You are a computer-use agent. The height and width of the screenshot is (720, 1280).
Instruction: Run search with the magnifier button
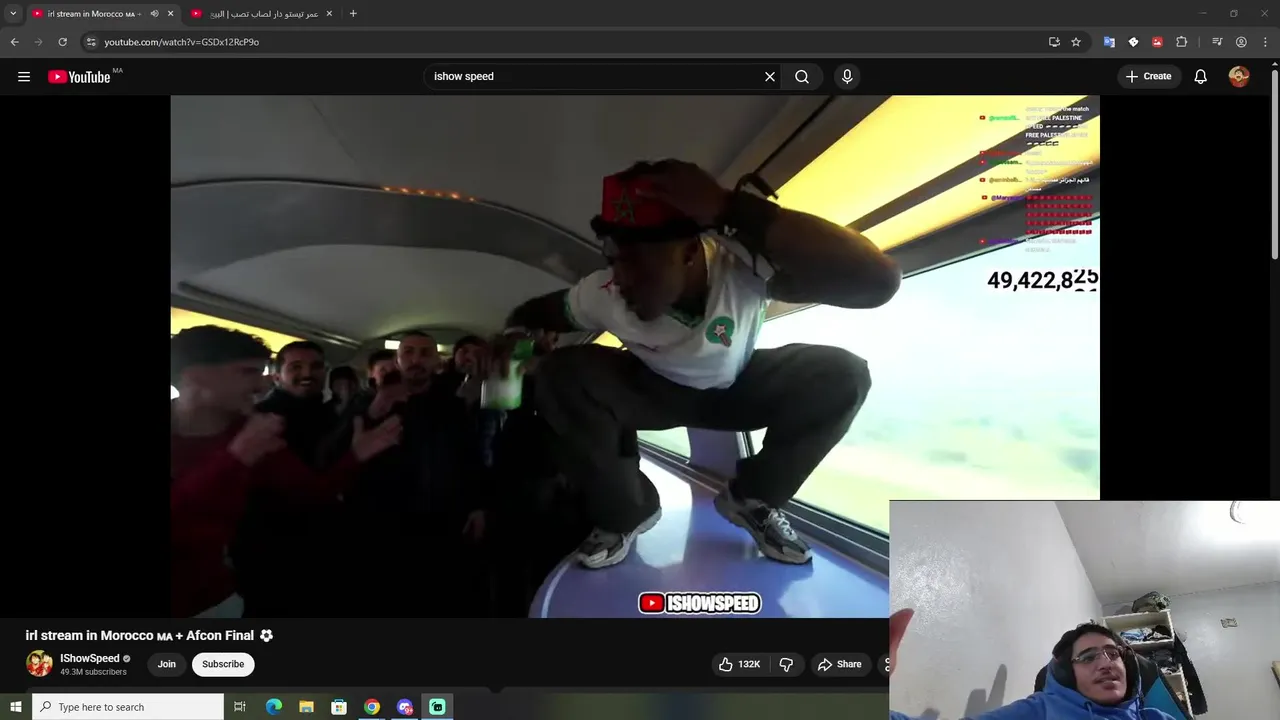pyautogui.click(x=802, y=77)
